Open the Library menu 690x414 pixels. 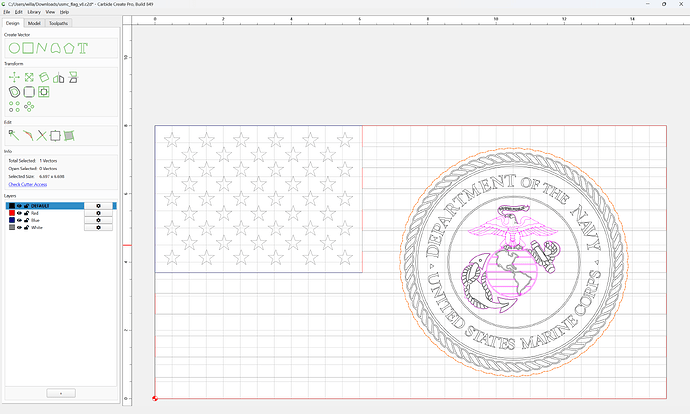click(34, 12)
